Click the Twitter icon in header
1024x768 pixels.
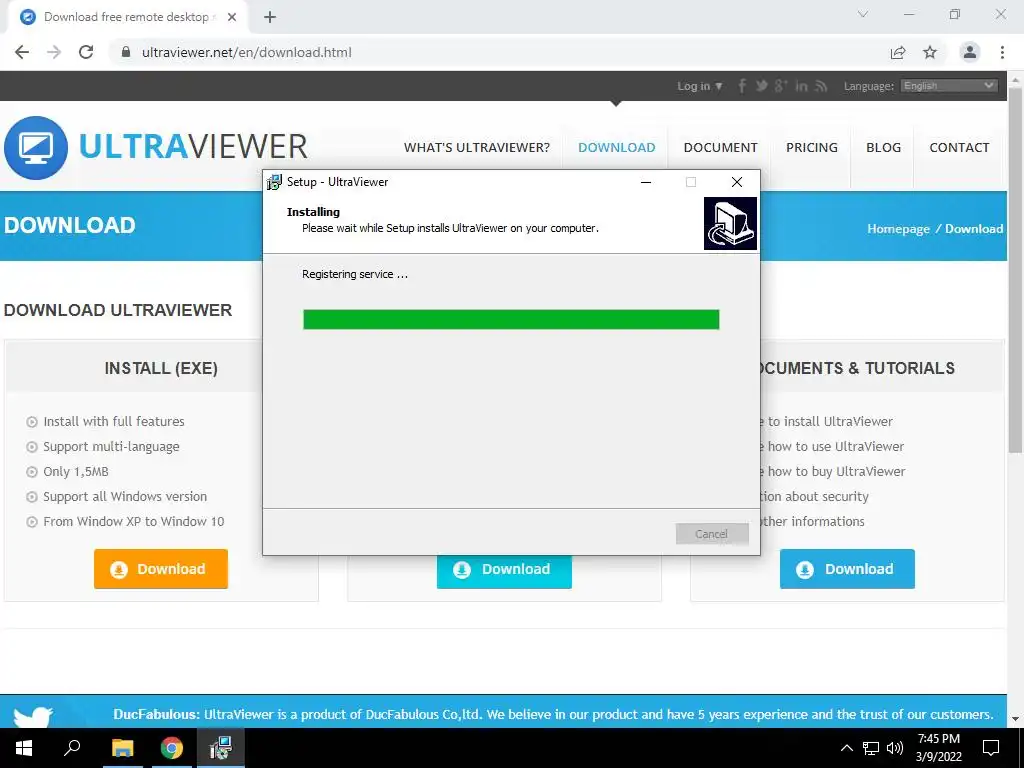click(761, 86)
